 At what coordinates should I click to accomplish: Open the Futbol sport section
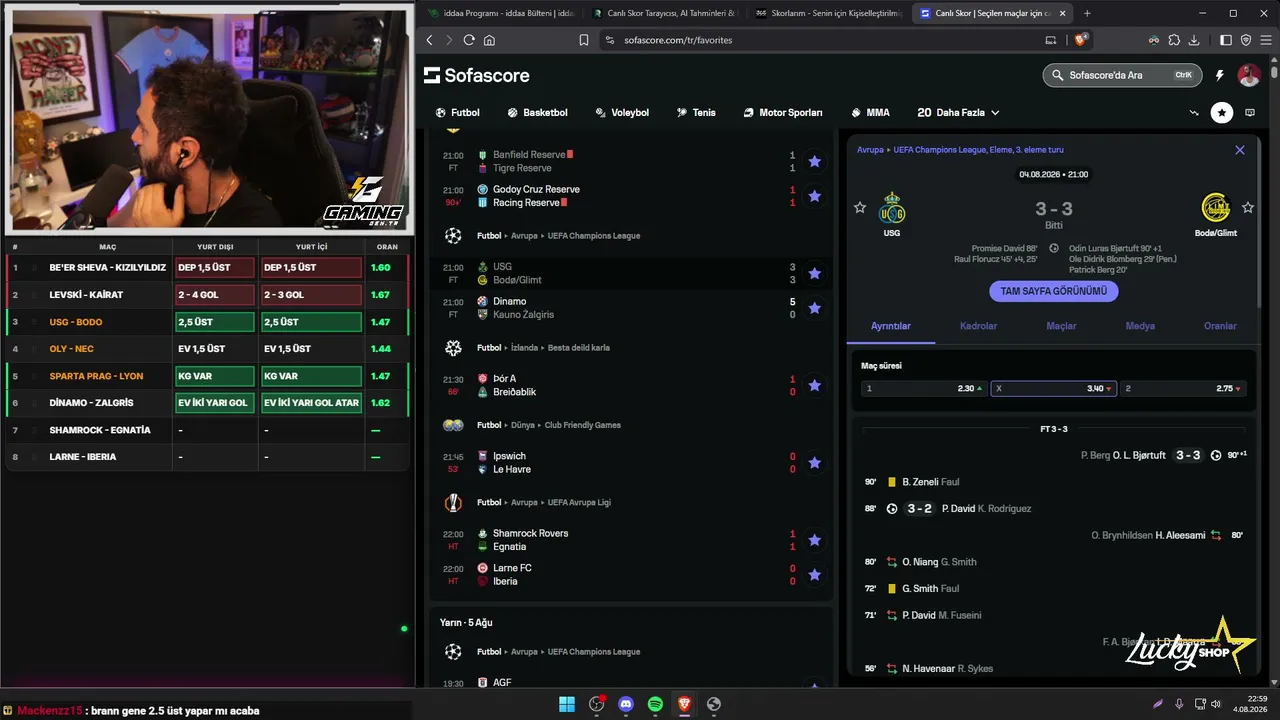click(458, 113)
